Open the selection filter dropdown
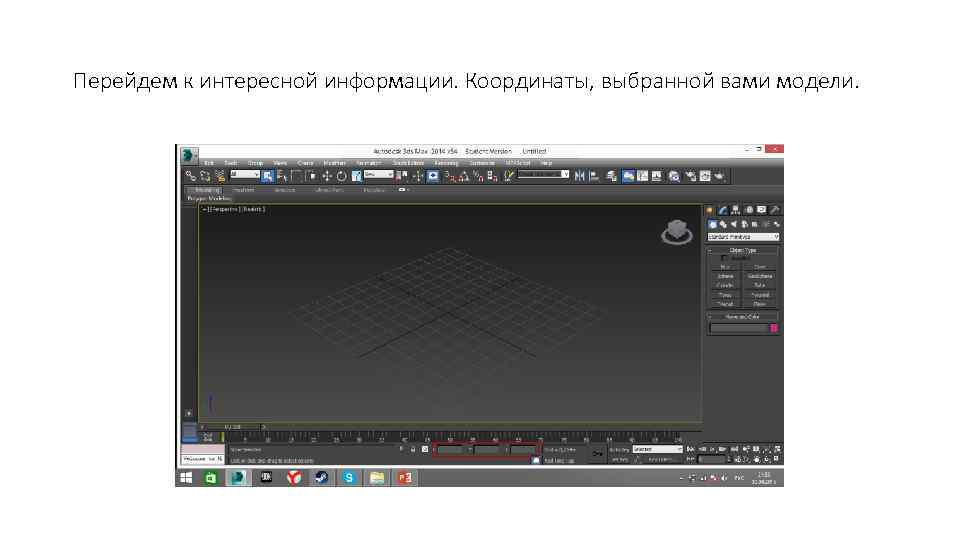 click(244, 174)
